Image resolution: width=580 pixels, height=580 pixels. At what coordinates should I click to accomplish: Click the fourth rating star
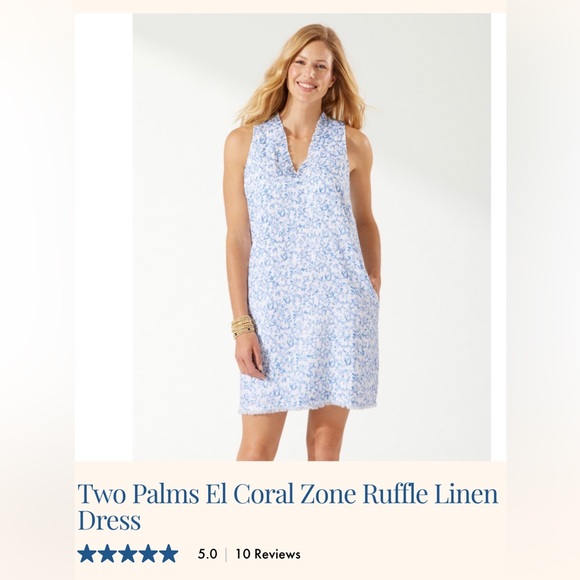click(x=148, y=554)
